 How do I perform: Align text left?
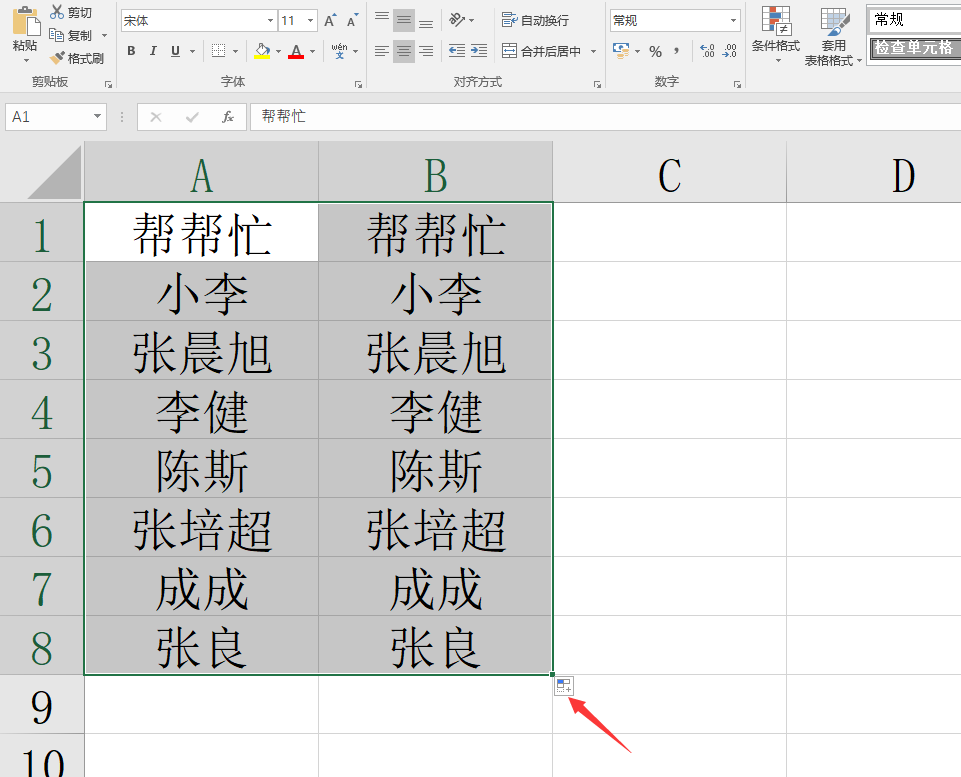382,51
